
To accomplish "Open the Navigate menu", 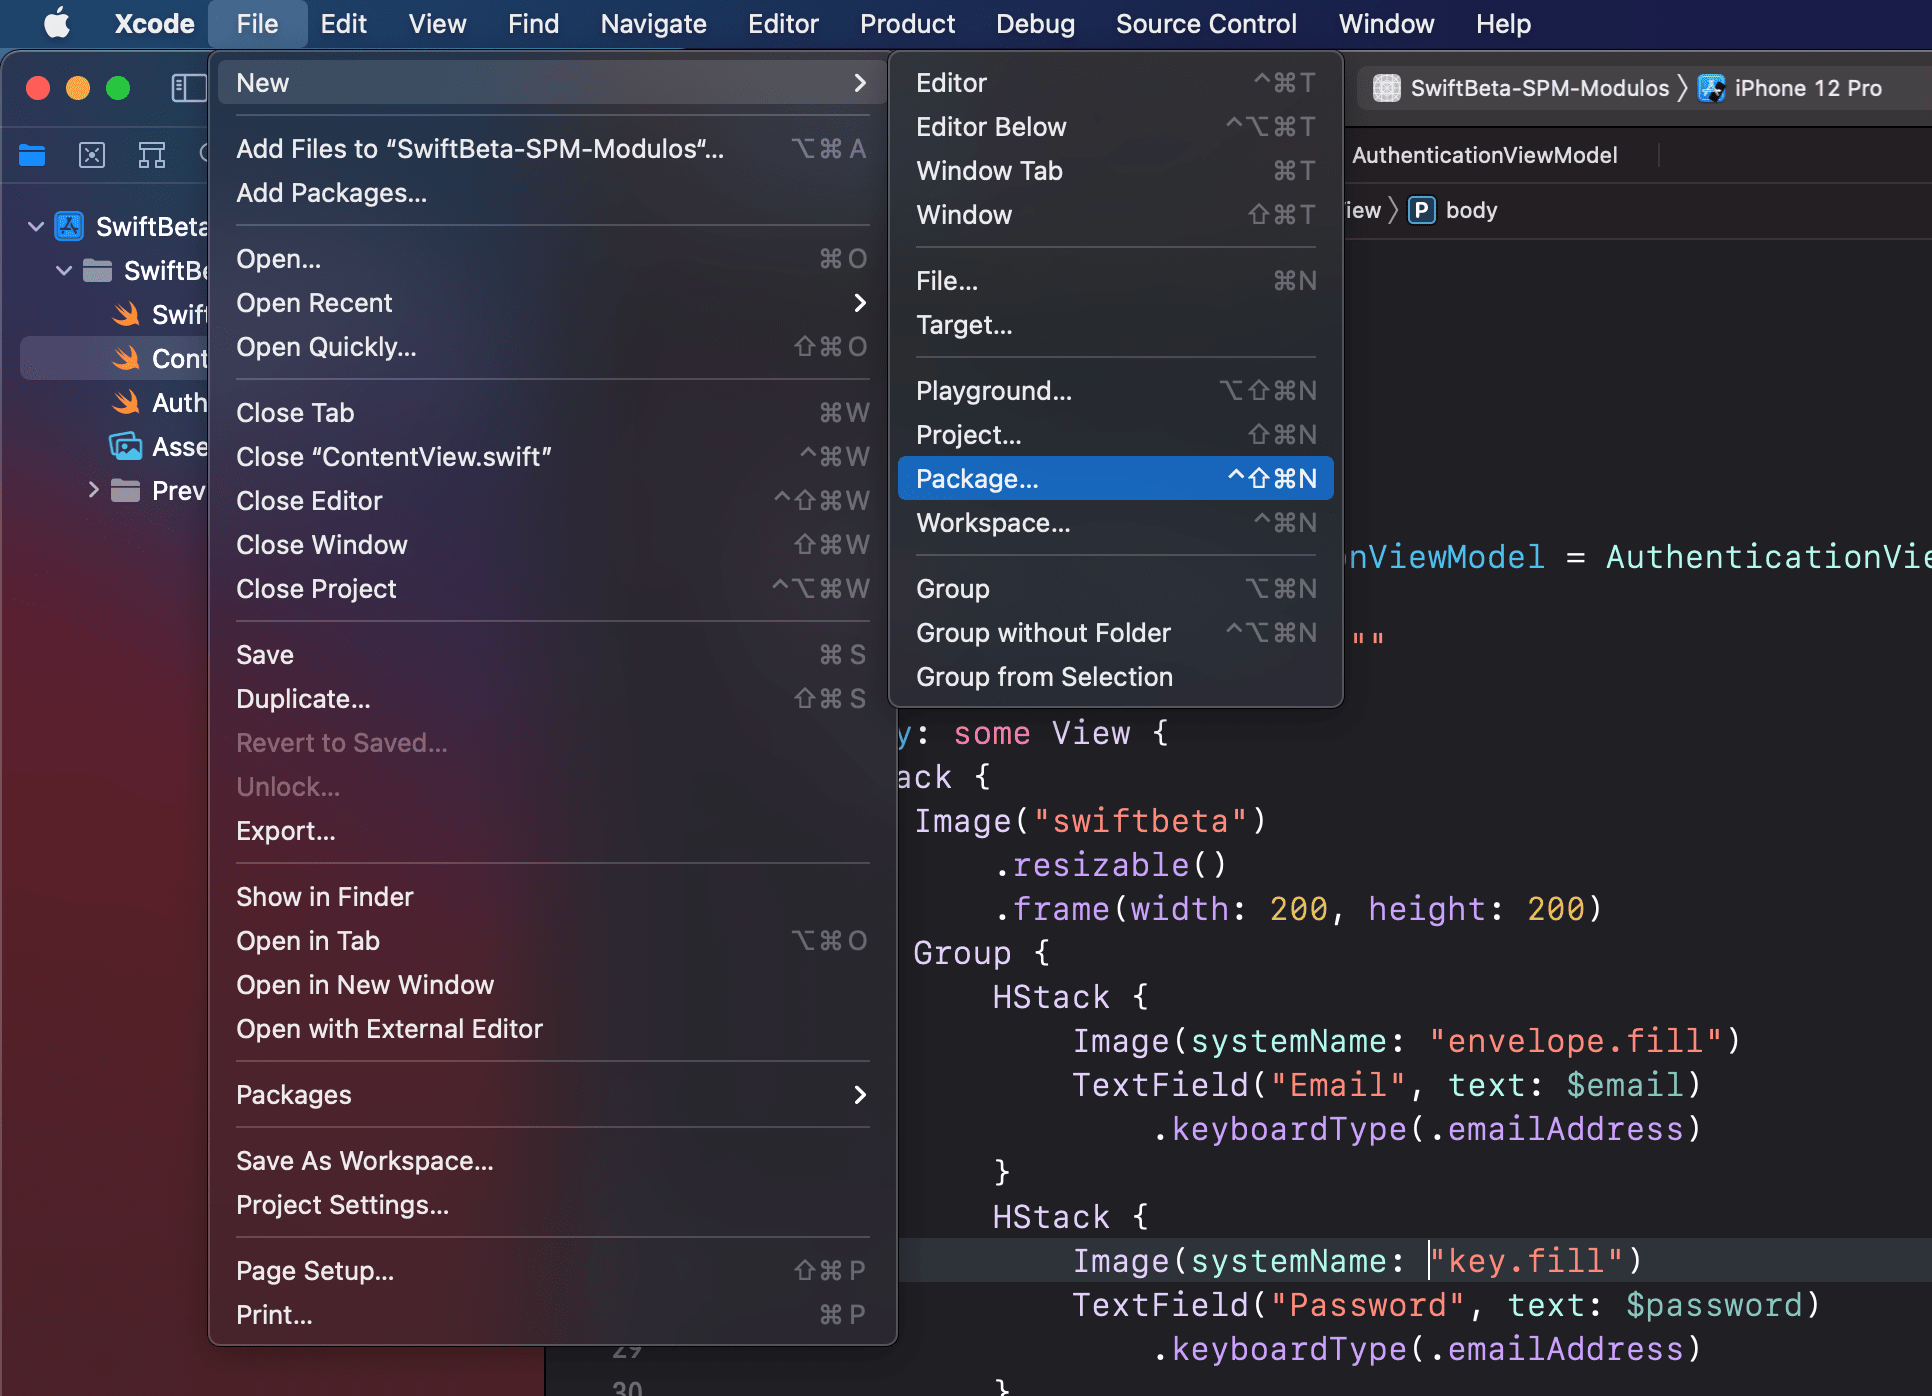I will point(653,24).
